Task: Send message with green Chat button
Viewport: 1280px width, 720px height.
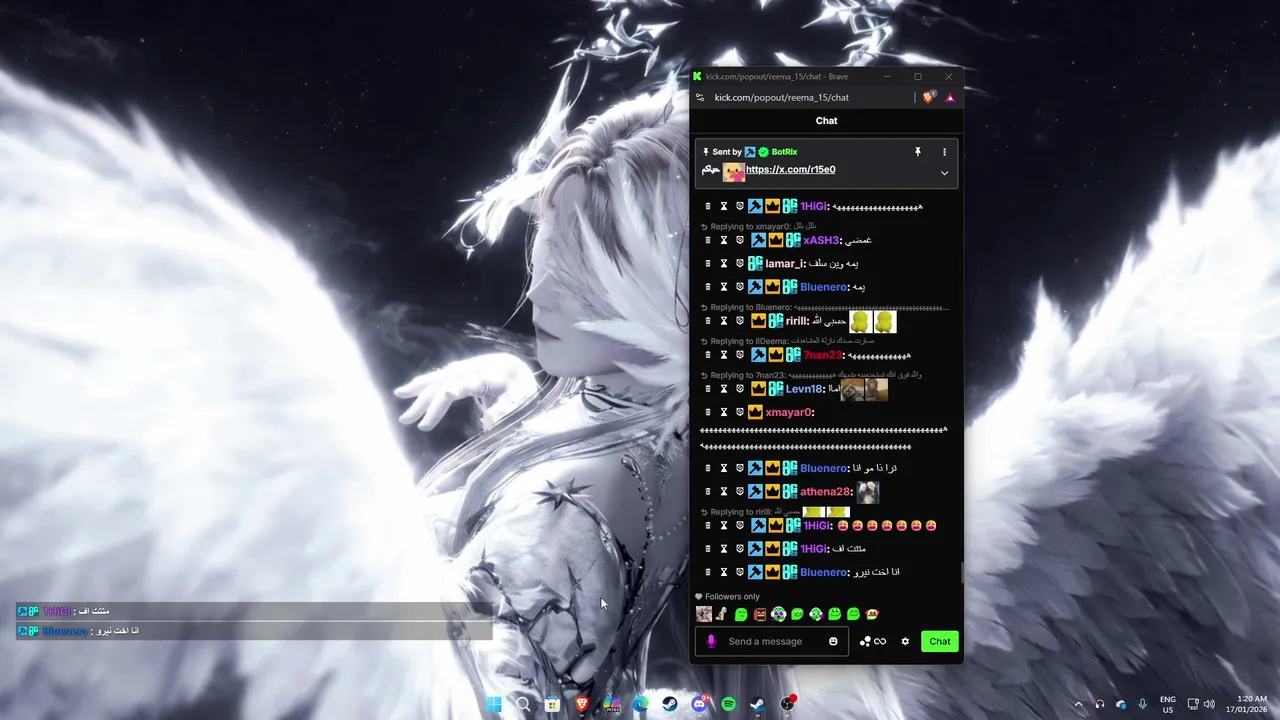Action: coord(940,641)
